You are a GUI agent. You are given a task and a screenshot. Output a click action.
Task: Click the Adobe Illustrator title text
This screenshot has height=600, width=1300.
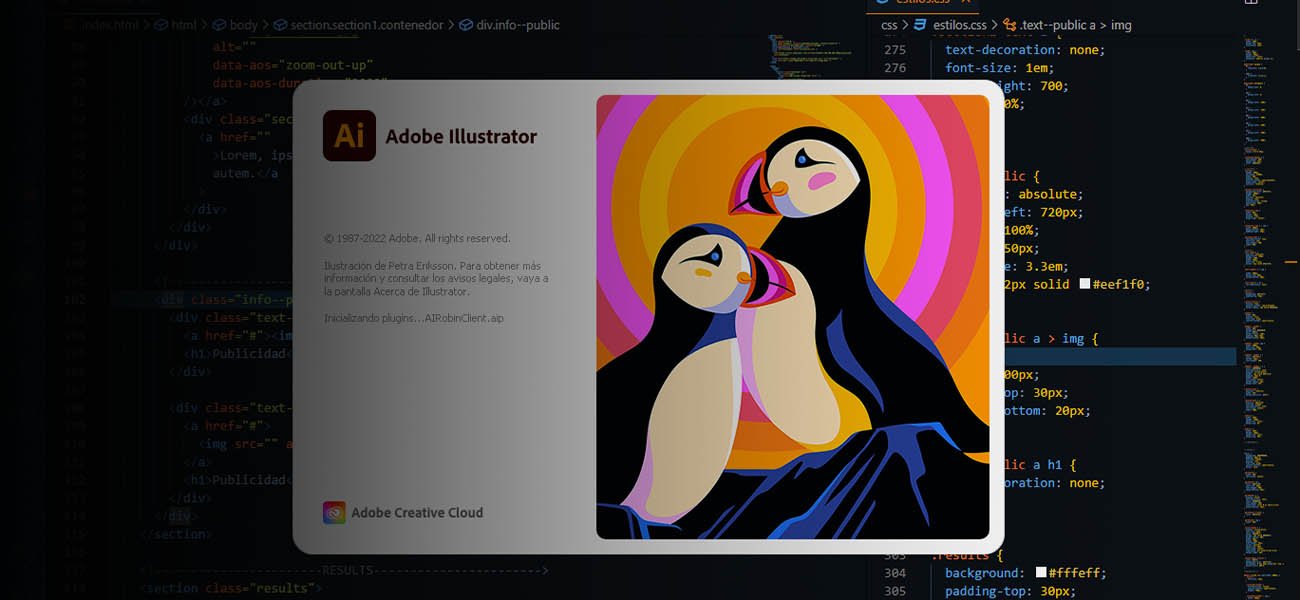[x=461, y=137]
